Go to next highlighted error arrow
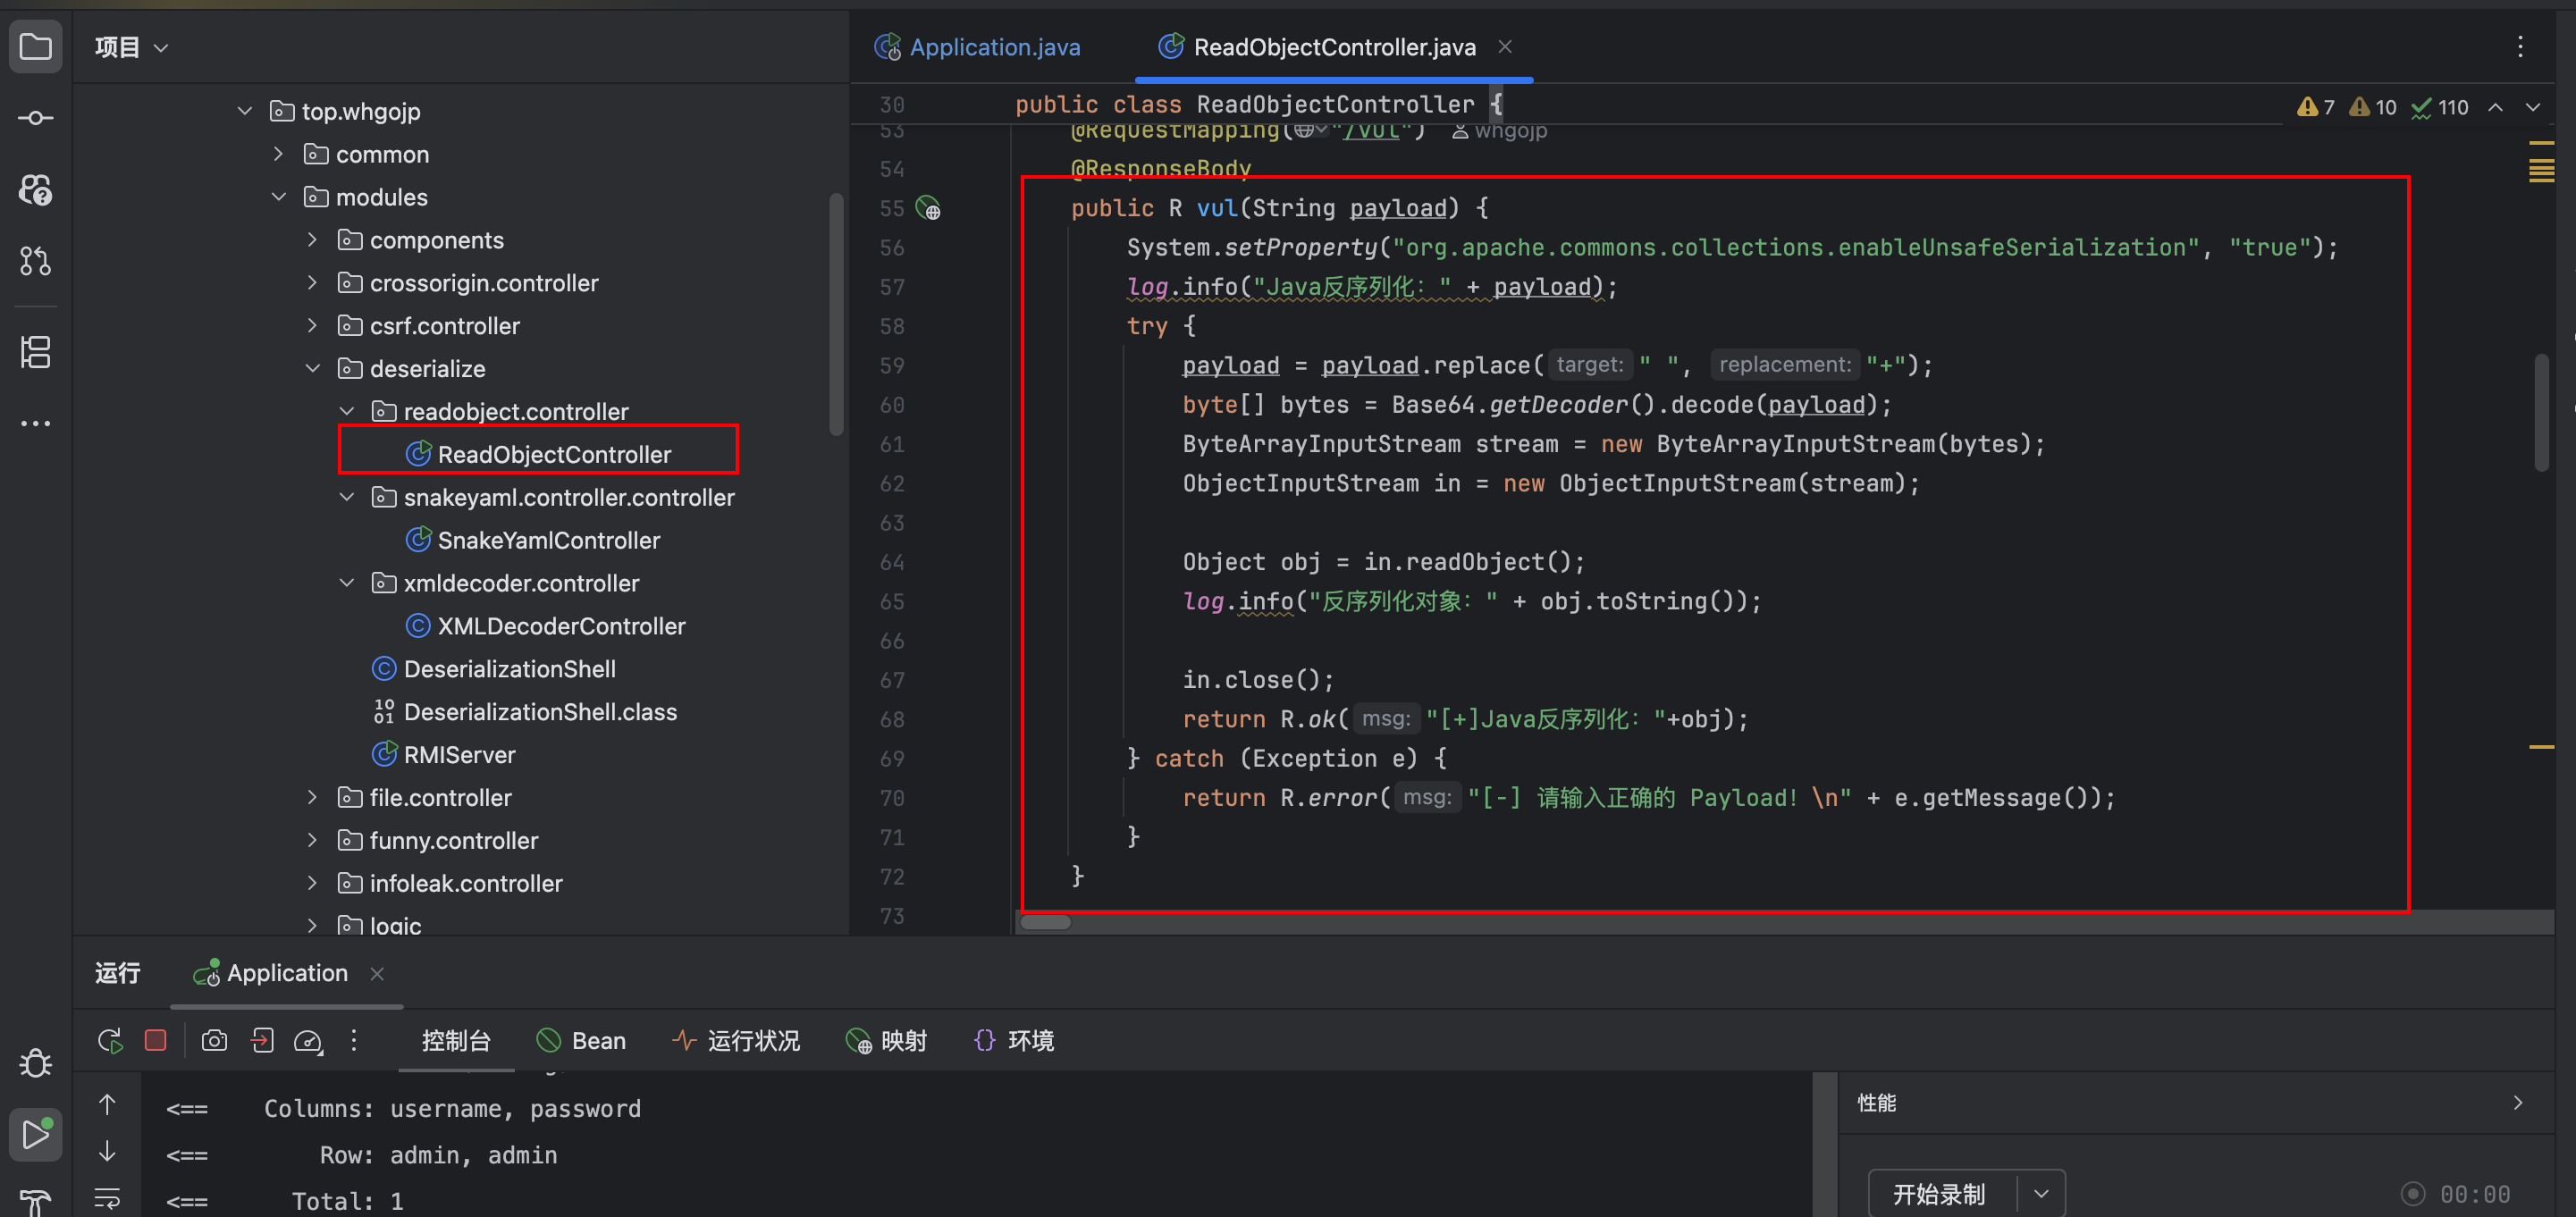2576x1217 pixels. tap(2533, 107)
